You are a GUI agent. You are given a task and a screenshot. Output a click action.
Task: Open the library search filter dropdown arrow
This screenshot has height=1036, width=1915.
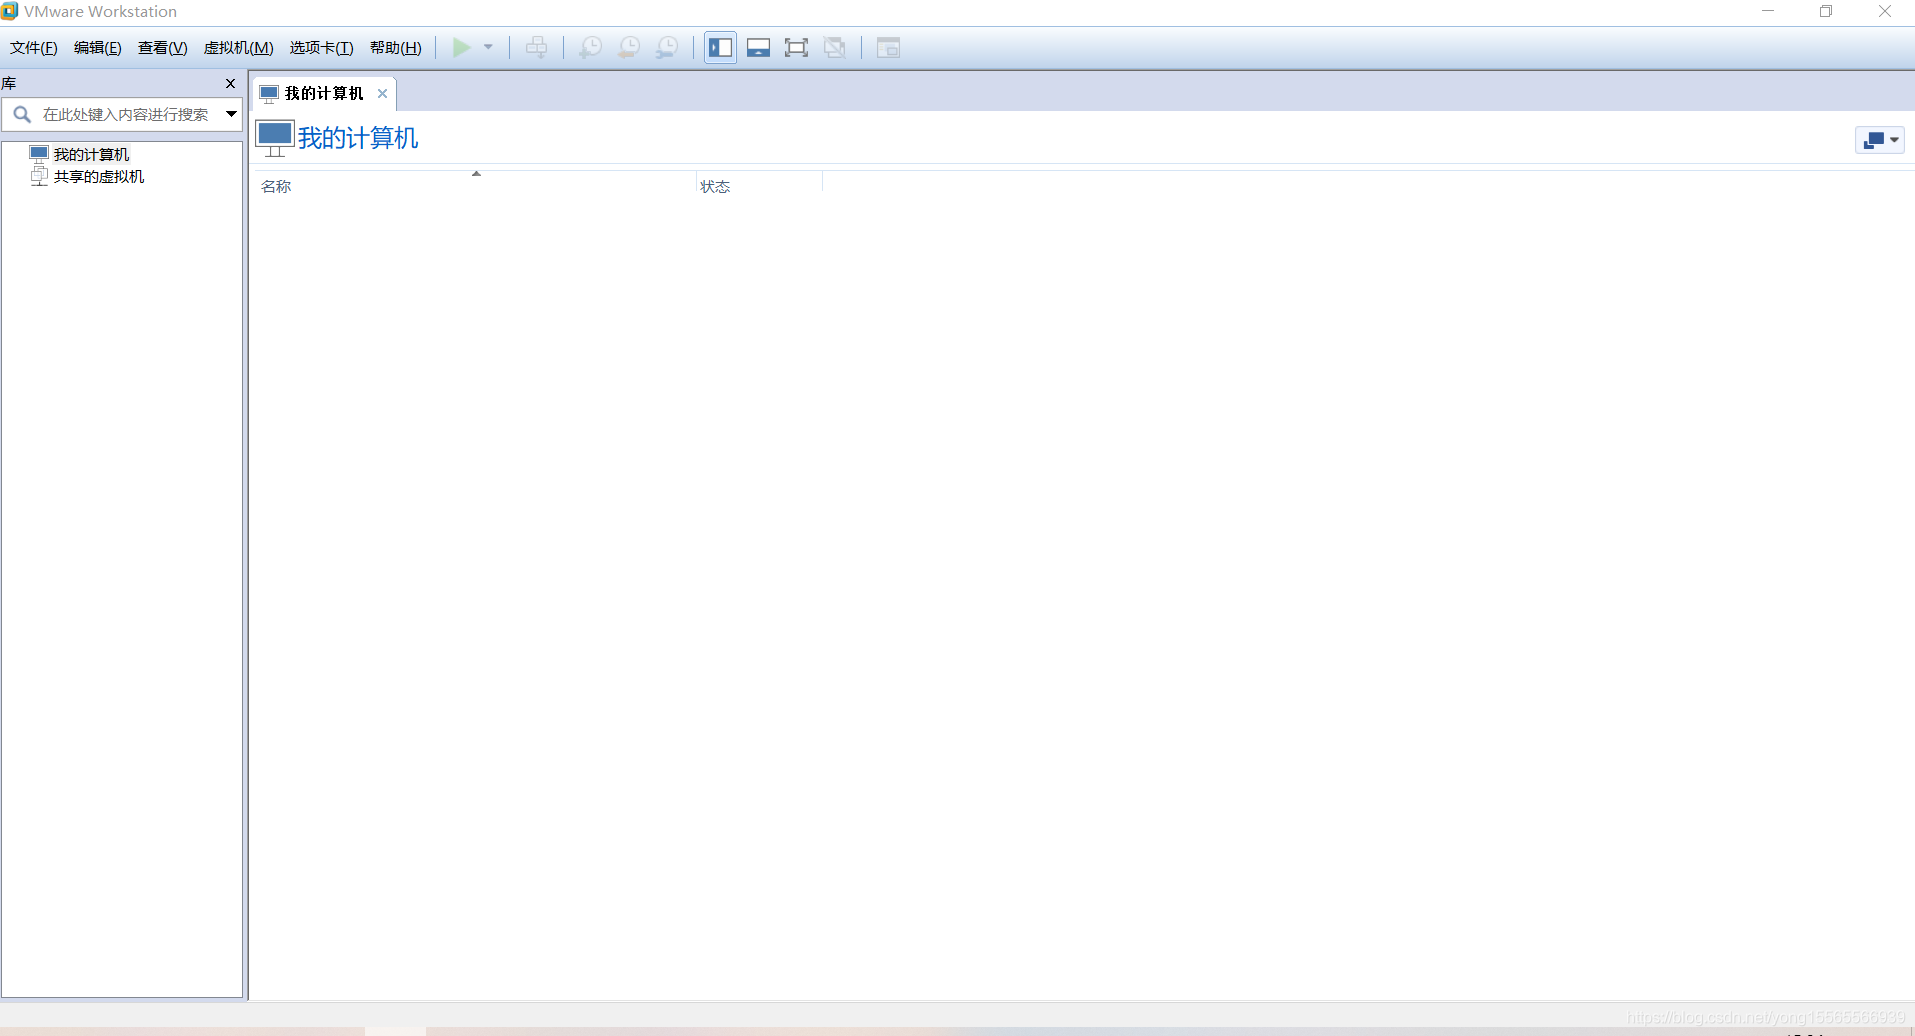tap(231, 114)
